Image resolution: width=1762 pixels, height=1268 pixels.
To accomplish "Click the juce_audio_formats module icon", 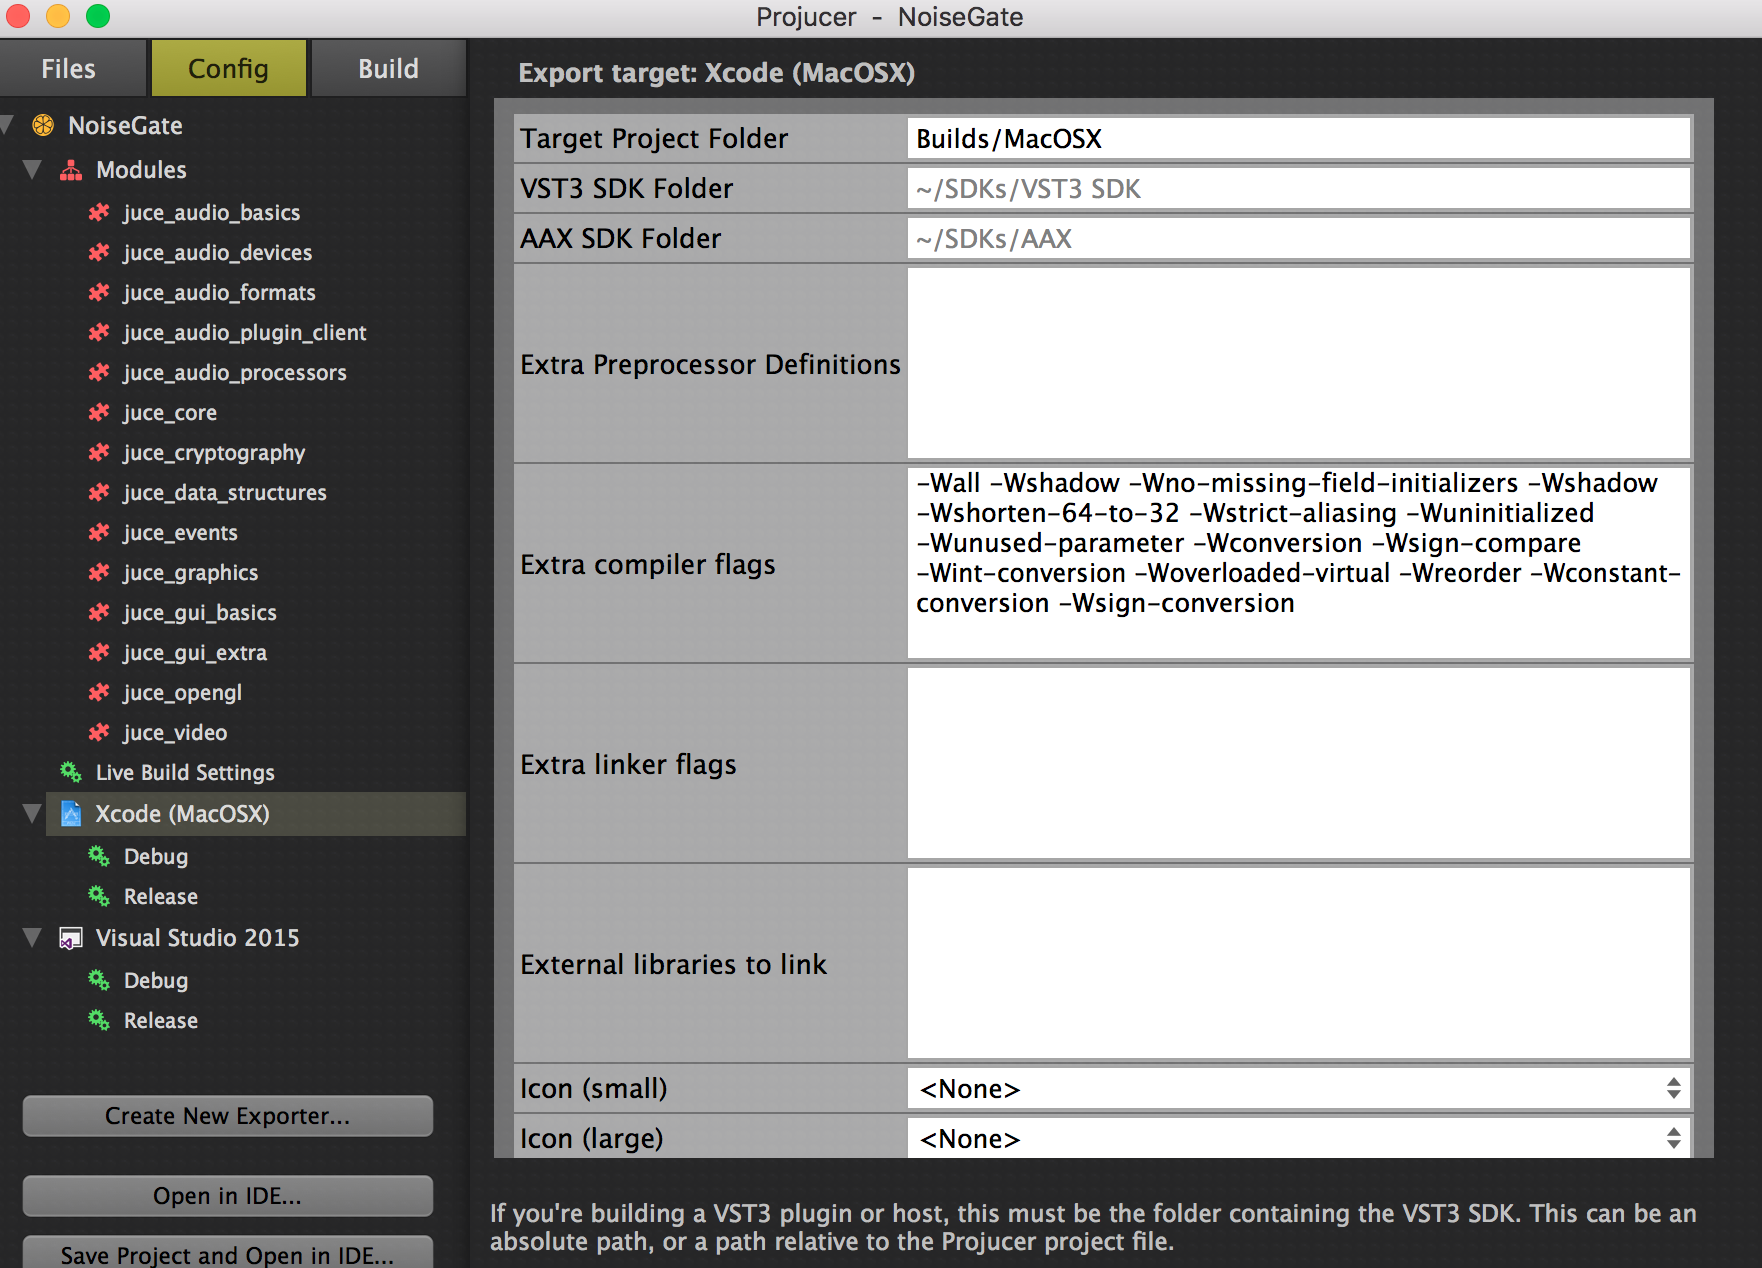I will click(99, 292).
